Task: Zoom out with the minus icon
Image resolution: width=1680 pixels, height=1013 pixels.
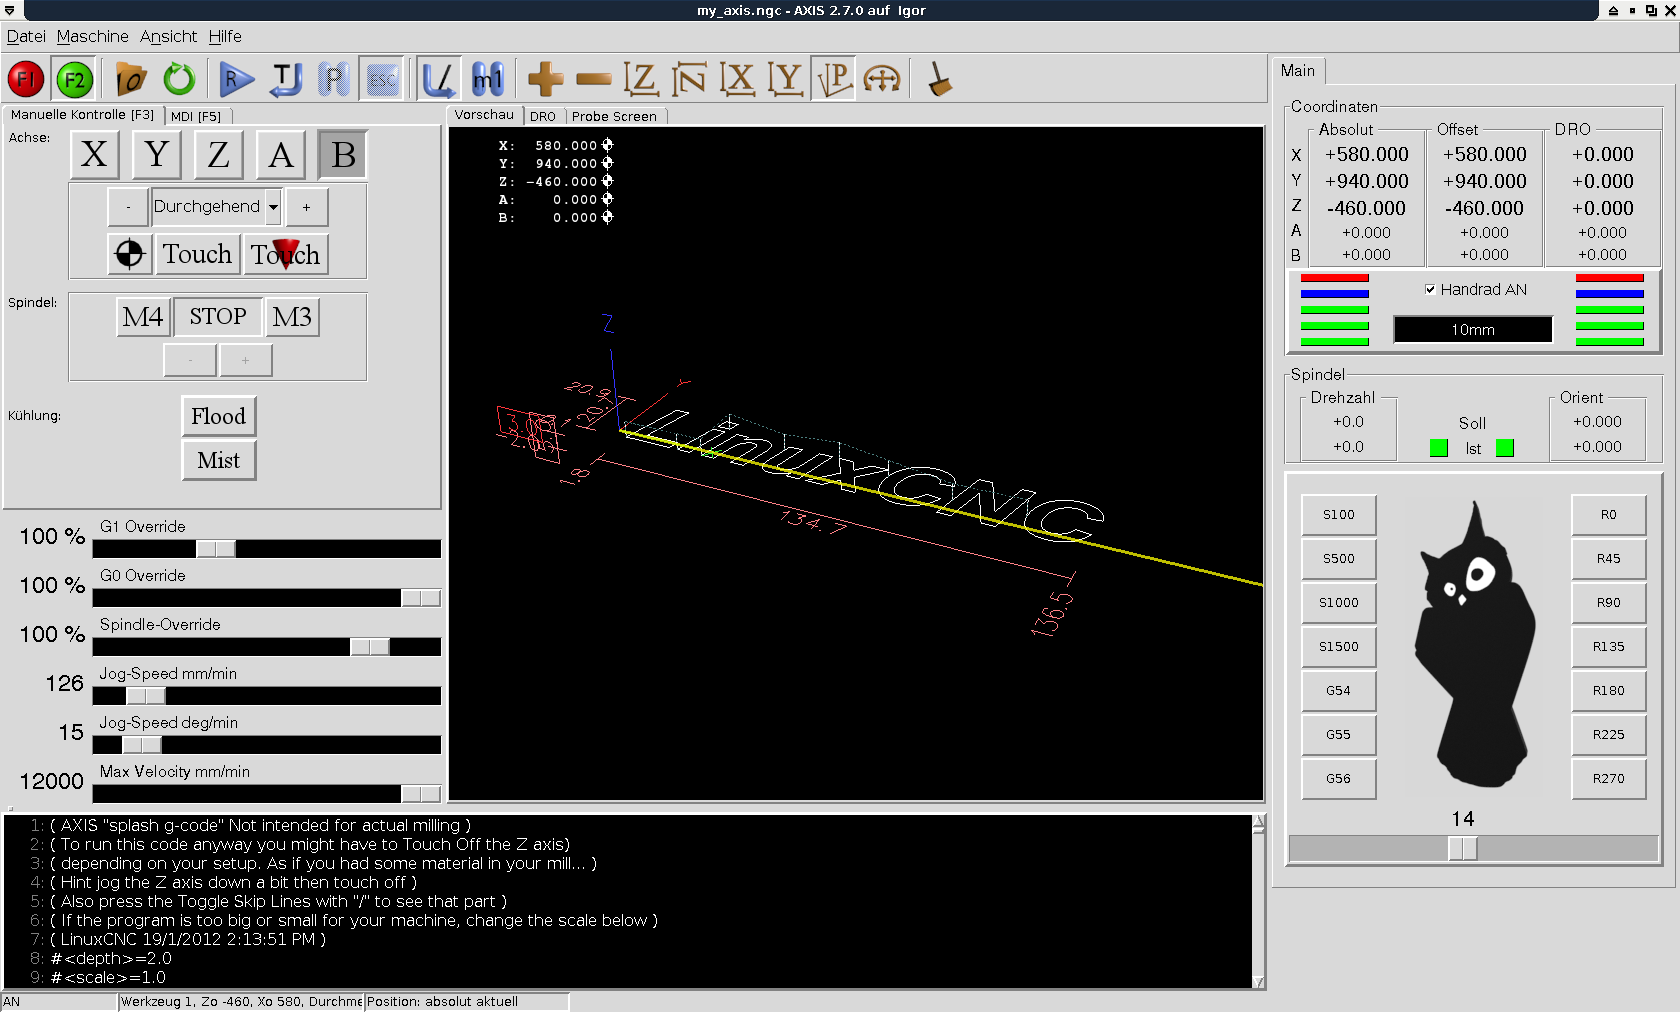Action: tap(594, 79)
